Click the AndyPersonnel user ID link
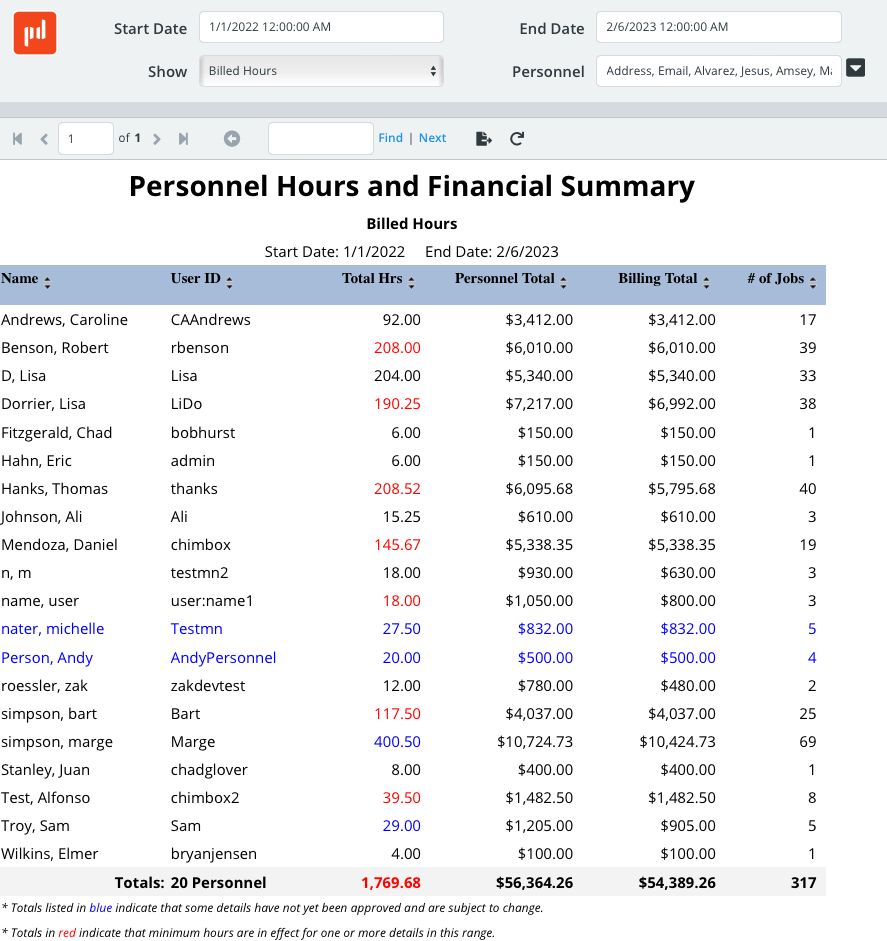The height and width of the screenshot is (941, 887). (x=223, y=658)
